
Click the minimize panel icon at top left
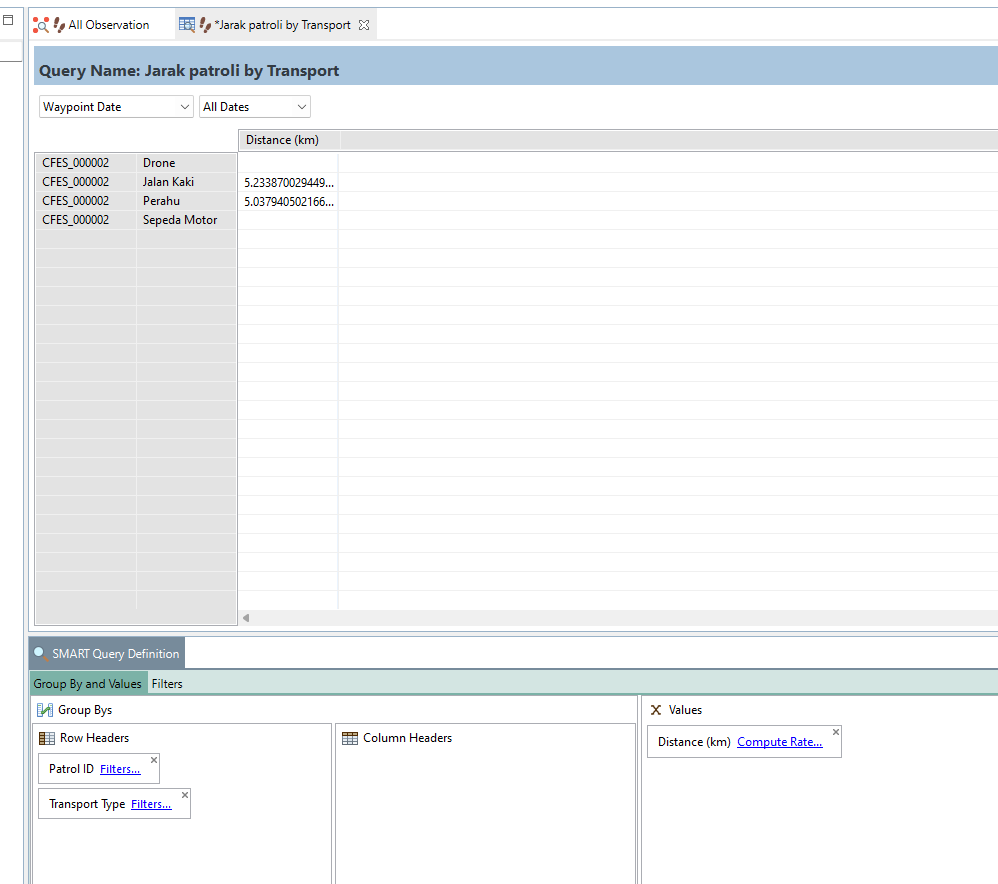8,19
